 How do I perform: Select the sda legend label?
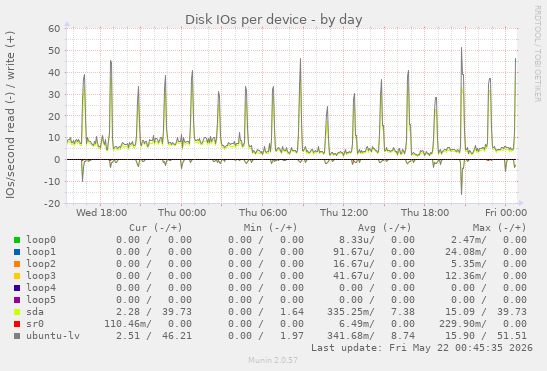click(x=35, y=312)
